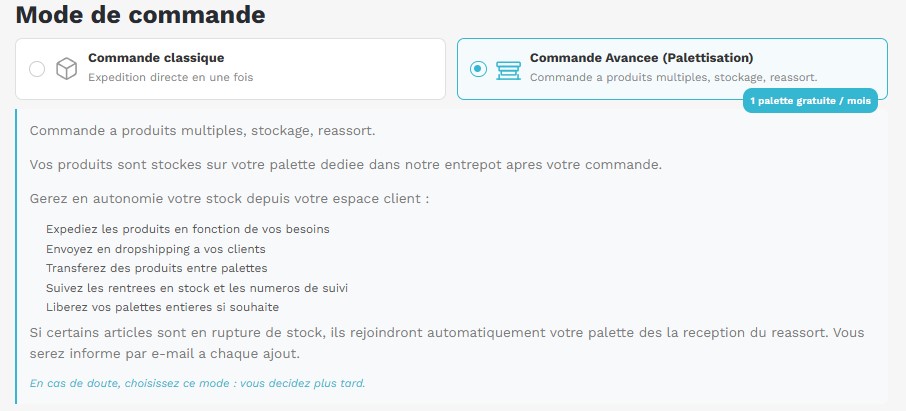Click the 'Expediez les produits' list item

[188, 229]
